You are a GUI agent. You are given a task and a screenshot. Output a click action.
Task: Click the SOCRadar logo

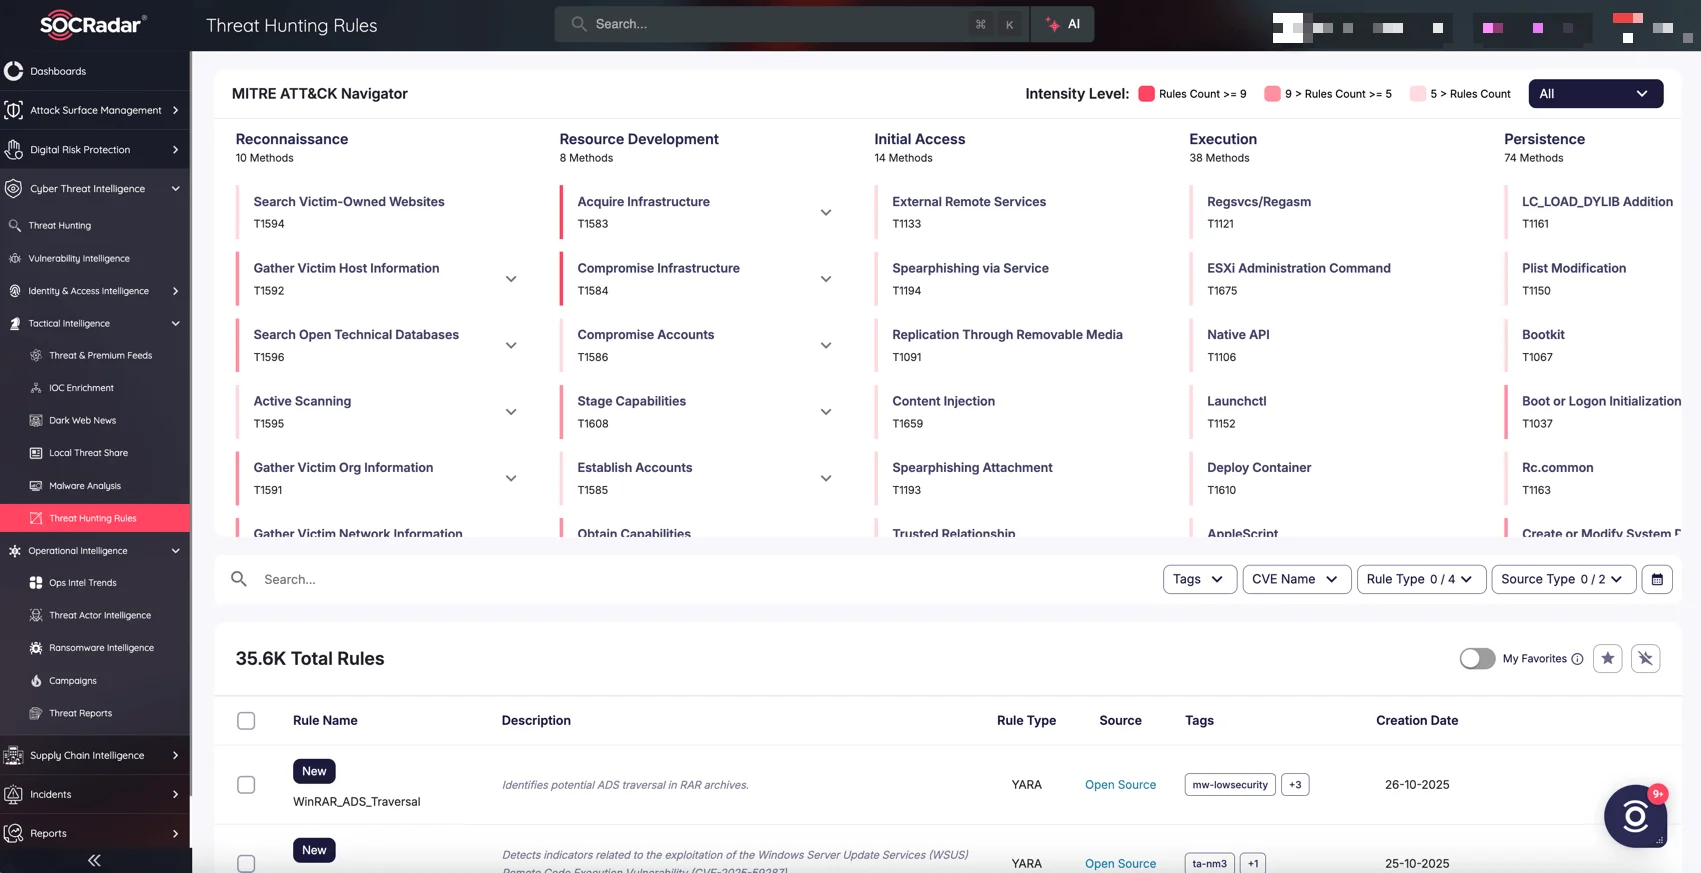pyautogui.click(x=93, y=25)
